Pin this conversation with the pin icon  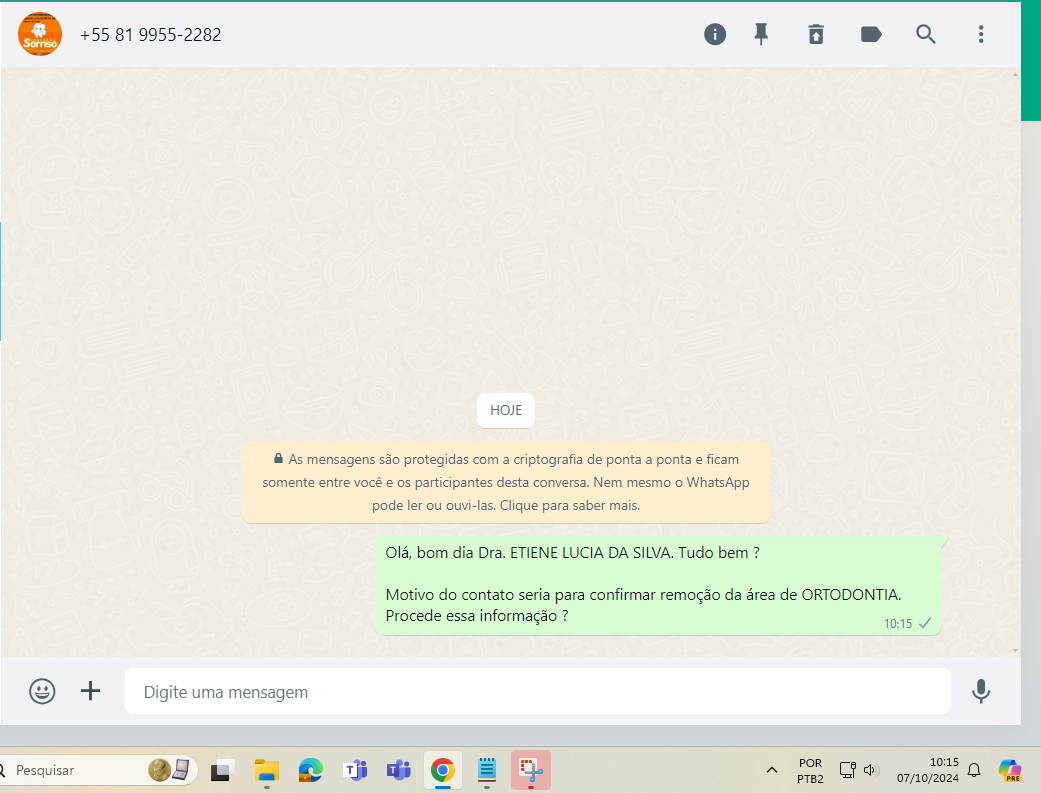(x=761, y=34)
